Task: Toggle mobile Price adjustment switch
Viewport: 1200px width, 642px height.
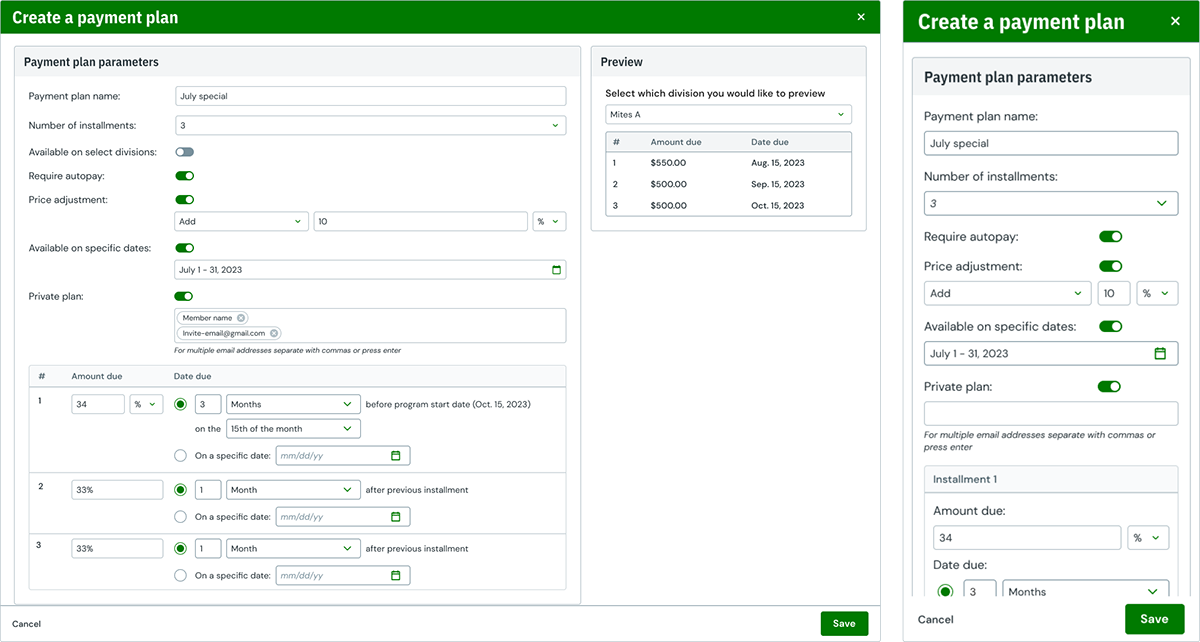Action: coord(1110,267)
